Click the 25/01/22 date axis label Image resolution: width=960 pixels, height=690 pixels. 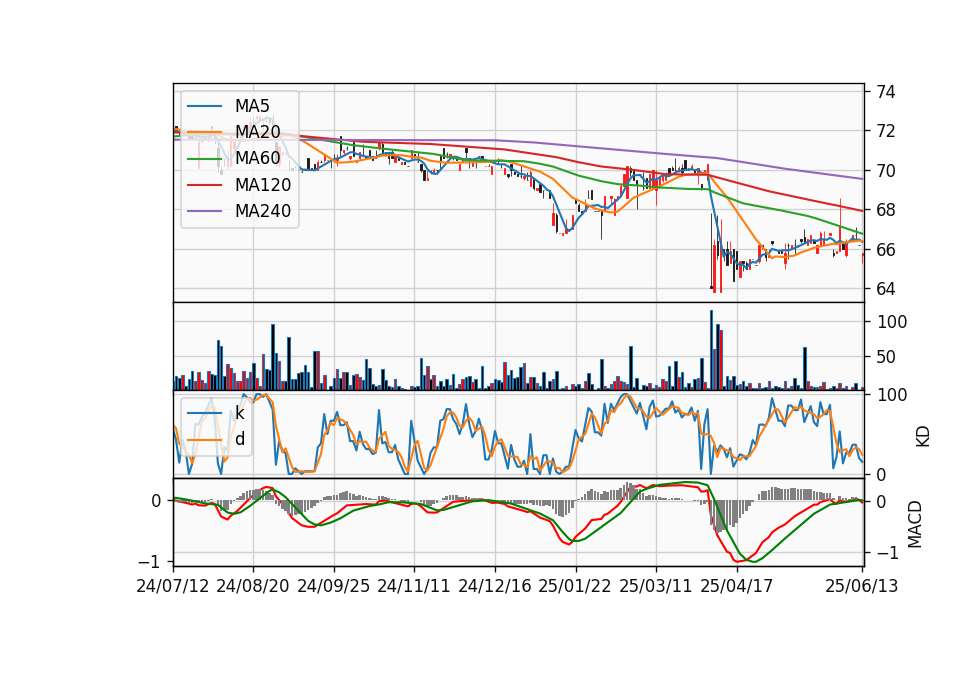575,586
